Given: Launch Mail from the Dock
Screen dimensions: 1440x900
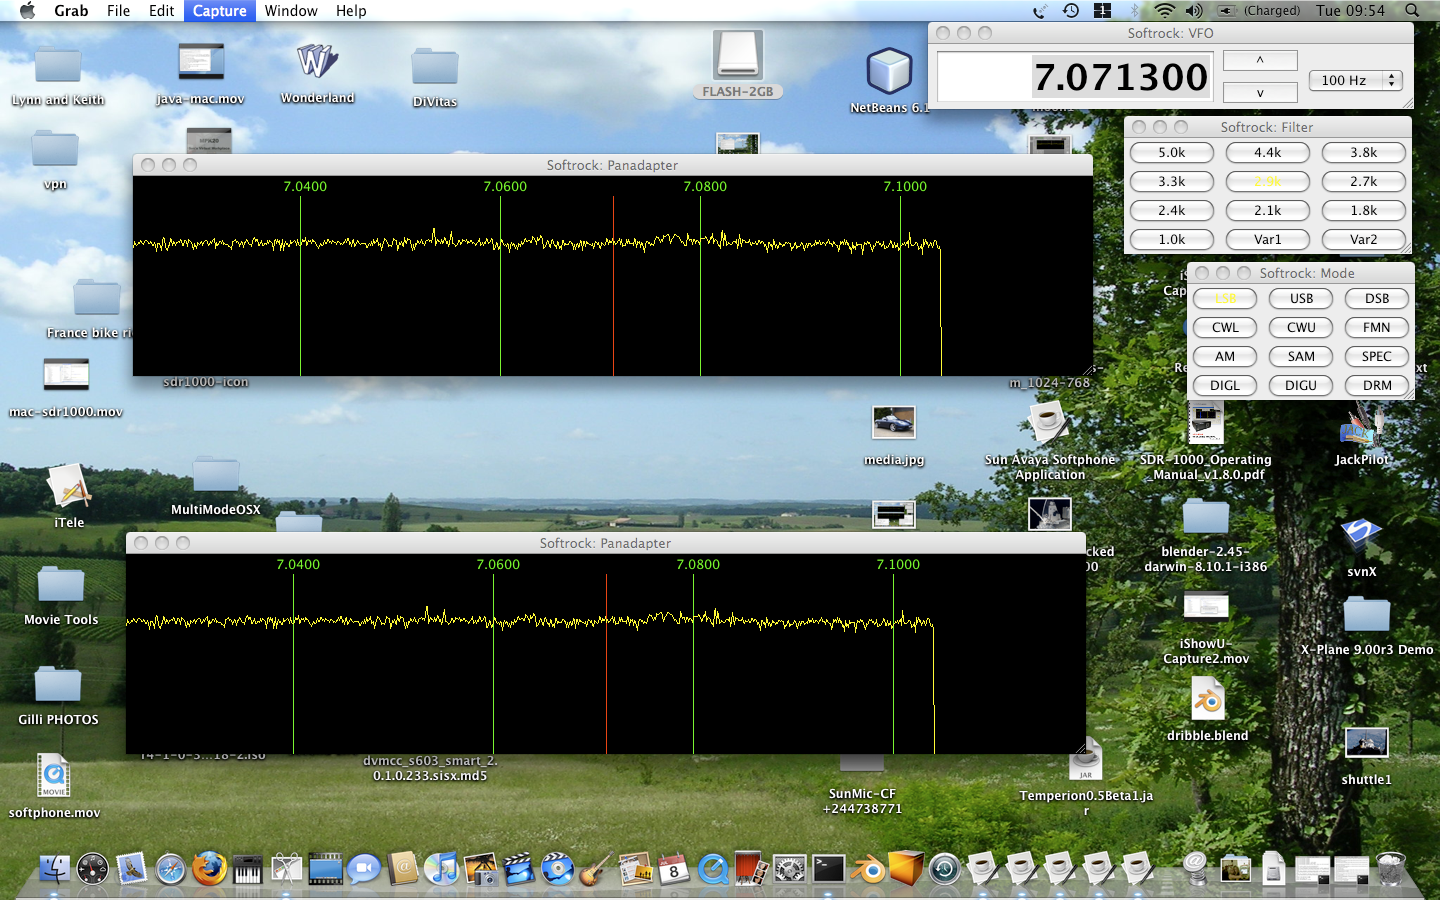Looking at the screenshot, I should click(131, 868).
